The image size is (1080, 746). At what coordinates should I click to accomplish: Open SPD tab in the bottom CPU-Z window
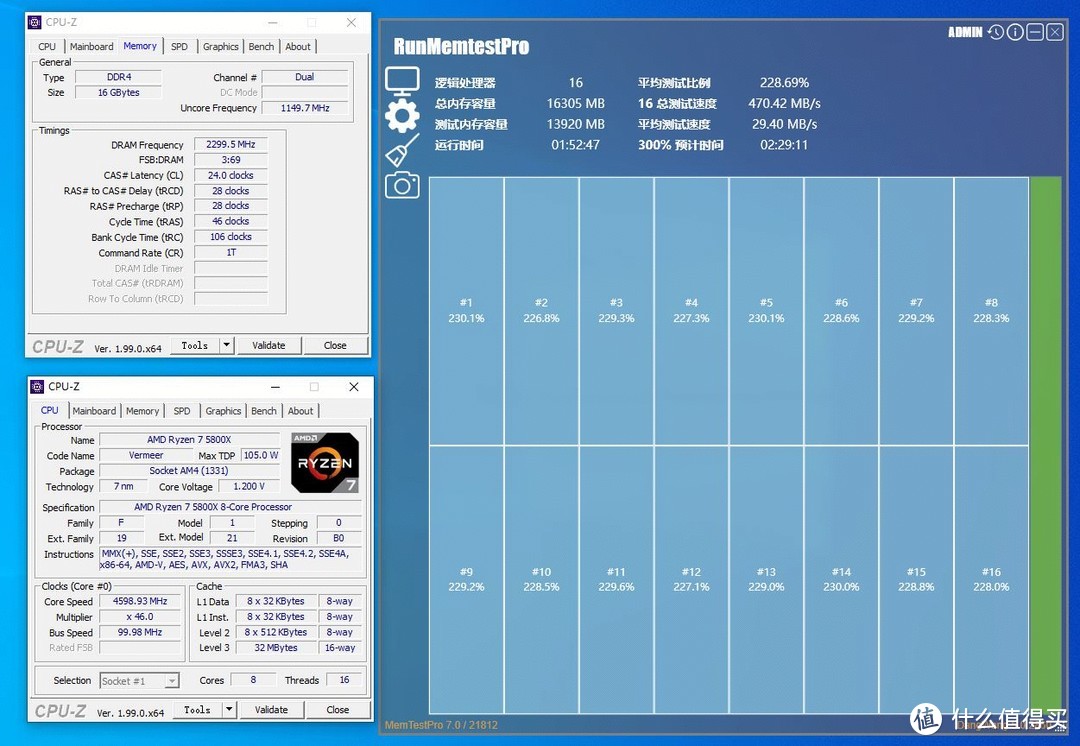(x=182, y=411)
